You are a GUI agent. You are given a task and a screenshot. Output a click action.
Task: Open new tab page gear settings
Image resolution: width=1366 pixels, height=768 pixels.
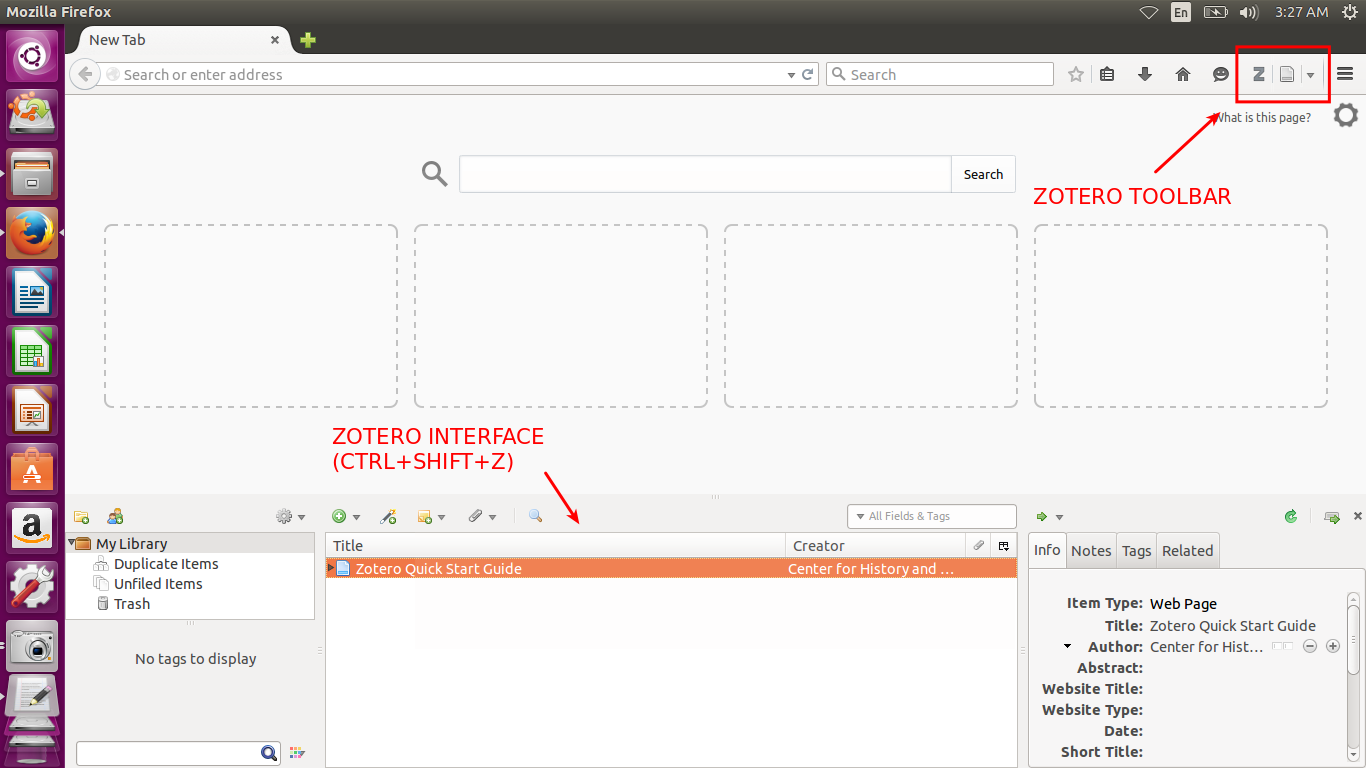[1346, 115]
